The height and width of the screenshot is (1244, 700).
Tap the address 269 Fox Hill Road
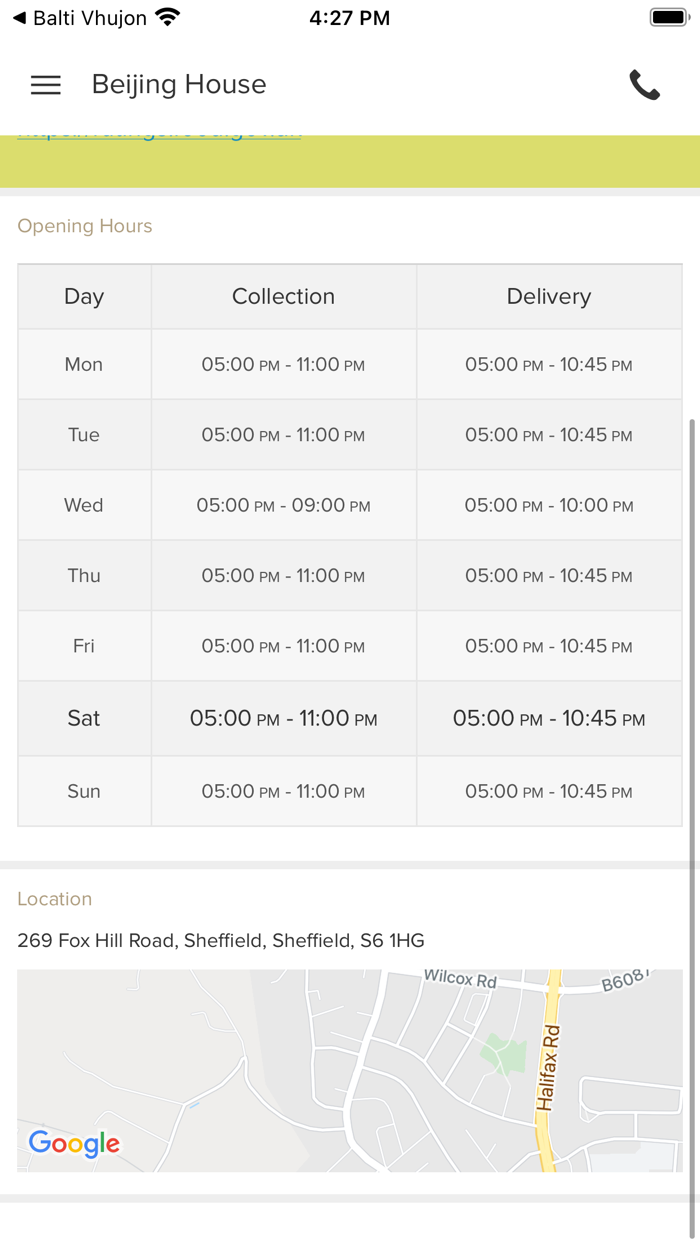(x=221, y=940)
